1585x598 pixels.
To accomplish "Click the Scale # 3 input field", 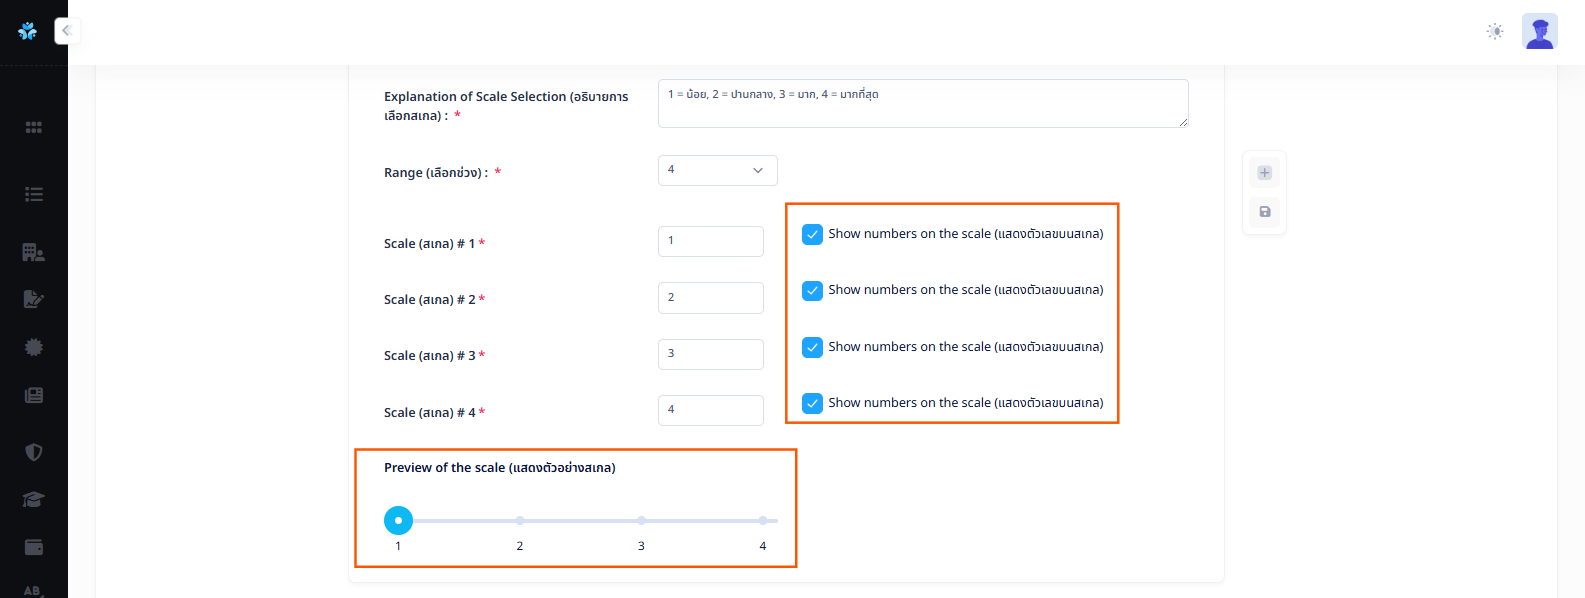I will 710,354.
